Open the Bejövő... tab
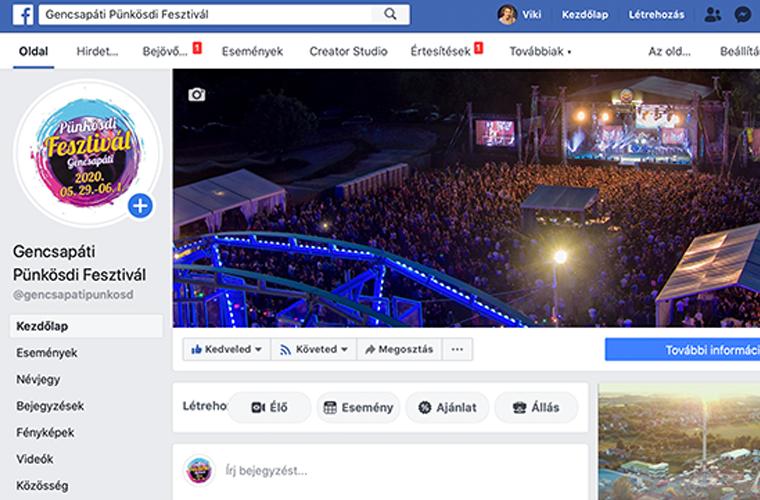 165,51
